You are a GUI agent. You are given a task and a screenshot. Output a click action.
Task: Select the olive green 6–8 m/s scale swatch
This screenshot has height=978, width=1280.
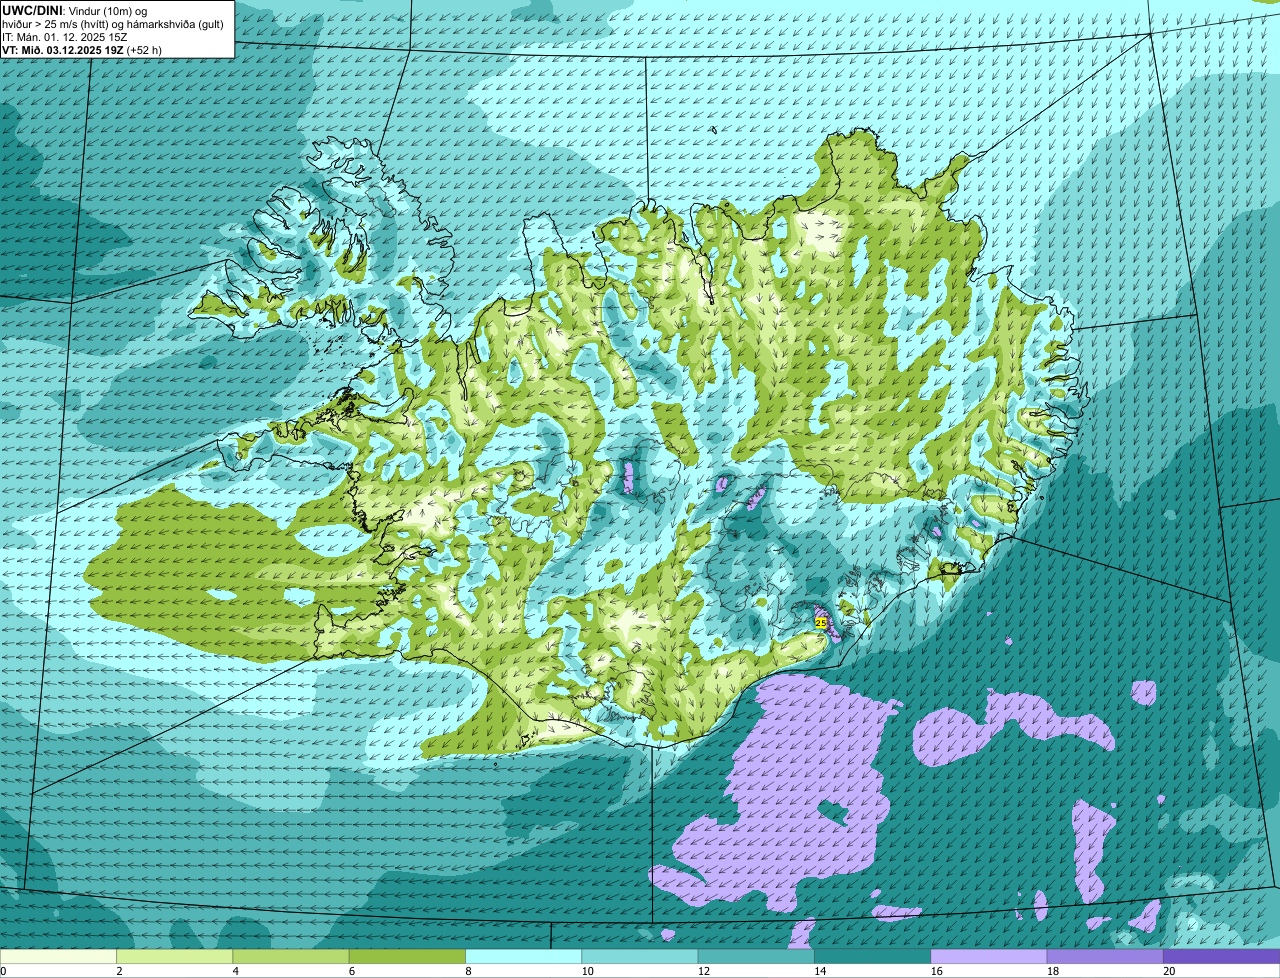click(x=407, y=957)
